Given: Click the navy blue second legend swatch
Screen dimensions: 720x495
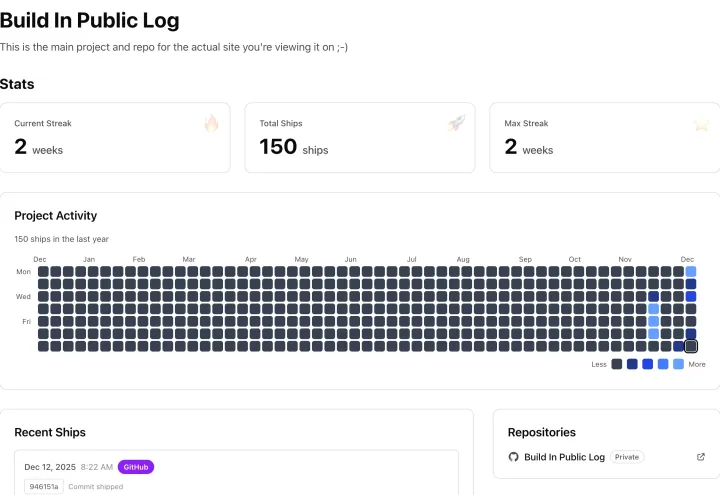Looking at the screenshot, I should coord(632,364).
